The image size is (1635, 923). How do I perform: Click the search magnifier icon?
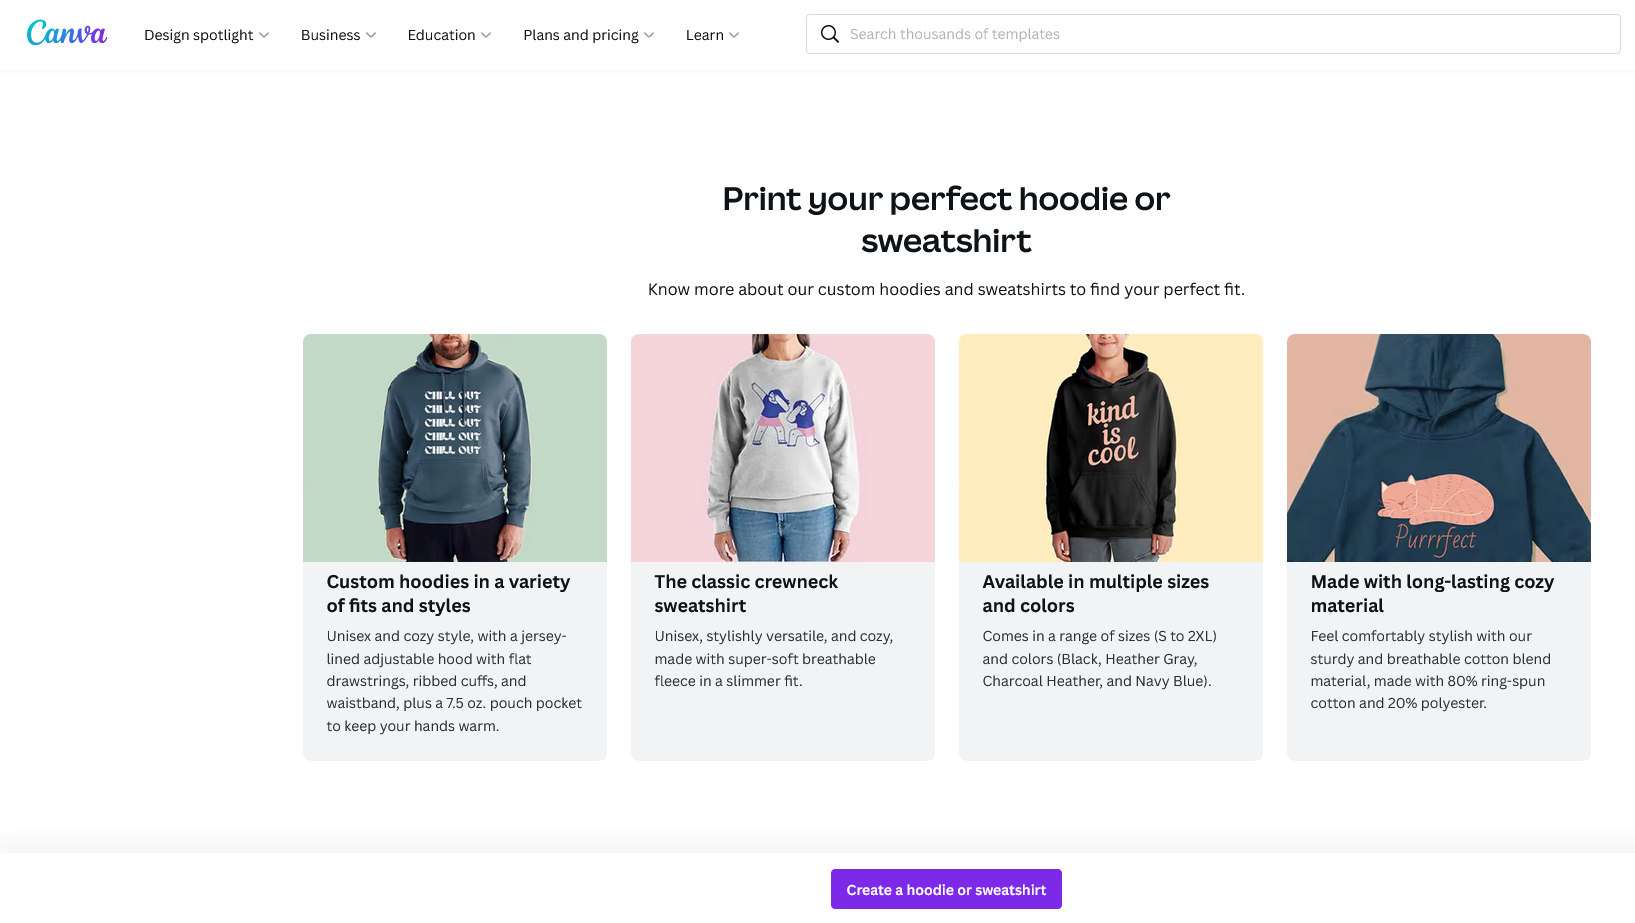tap(829, 34)
